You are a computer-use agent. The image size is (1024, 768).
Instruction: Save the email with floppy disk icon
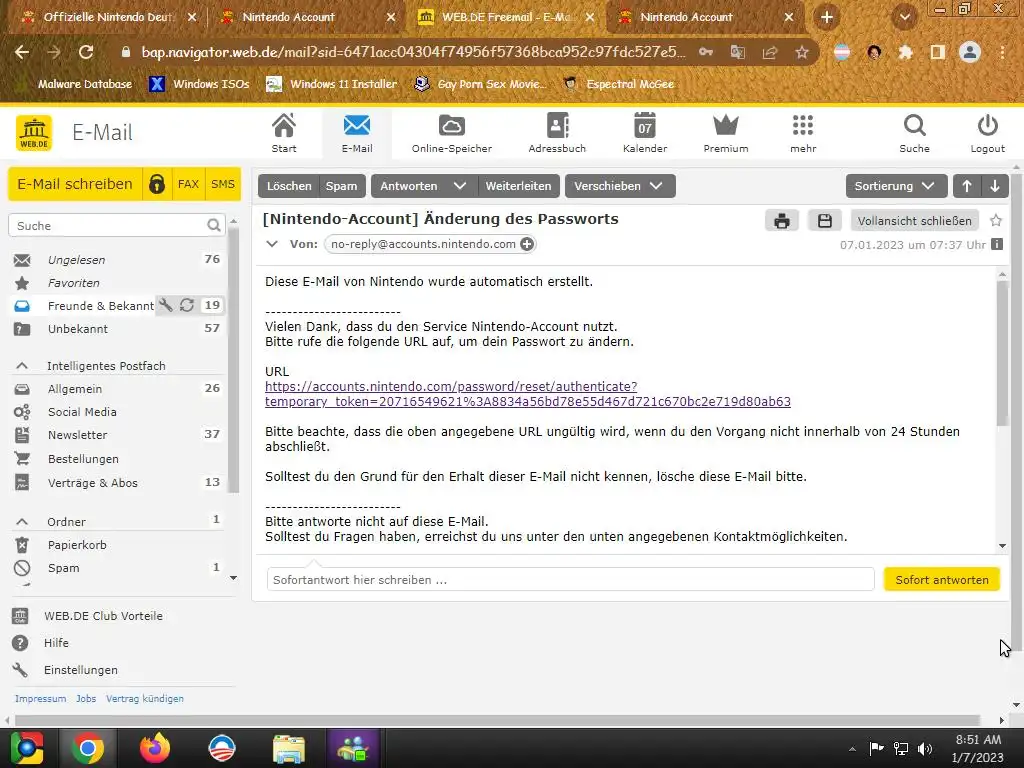coord(825,221)
